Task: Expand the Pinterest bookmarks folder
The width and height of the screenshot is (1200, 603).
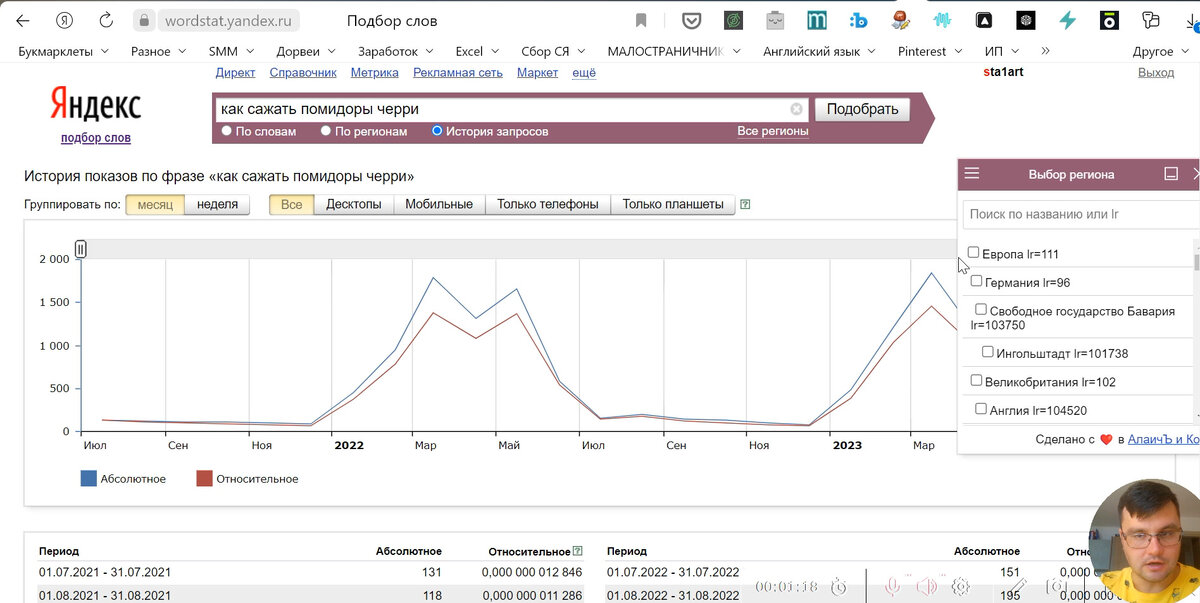Action: pyautogui.click(x=930, y=51)
